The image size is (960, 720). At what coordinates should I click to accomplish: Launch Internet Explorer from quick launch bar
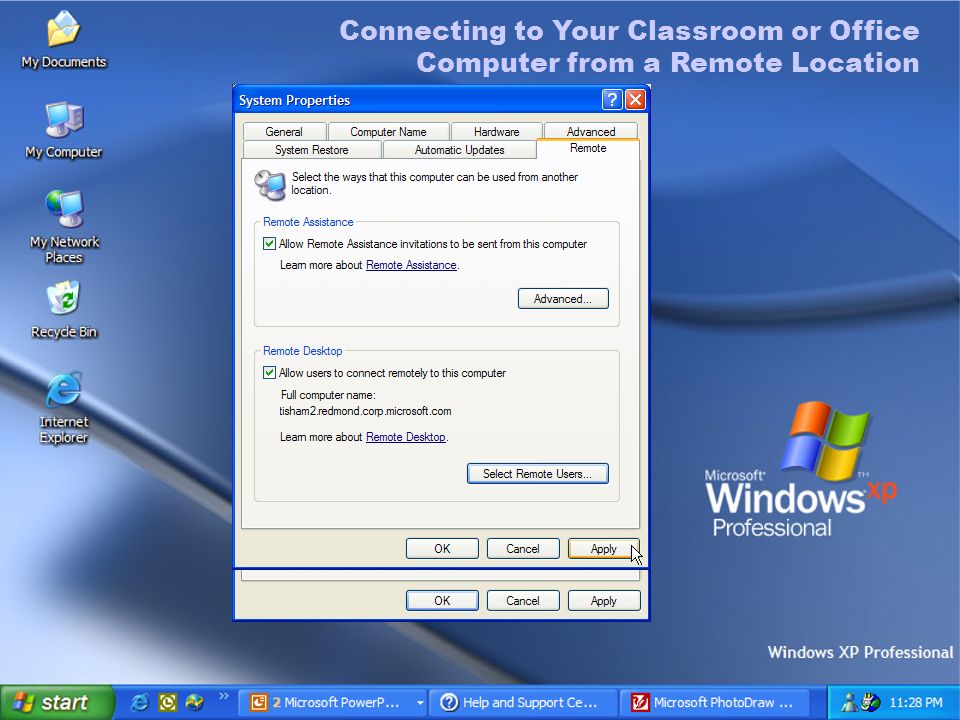pyautogui.click(x=140, y=702)
